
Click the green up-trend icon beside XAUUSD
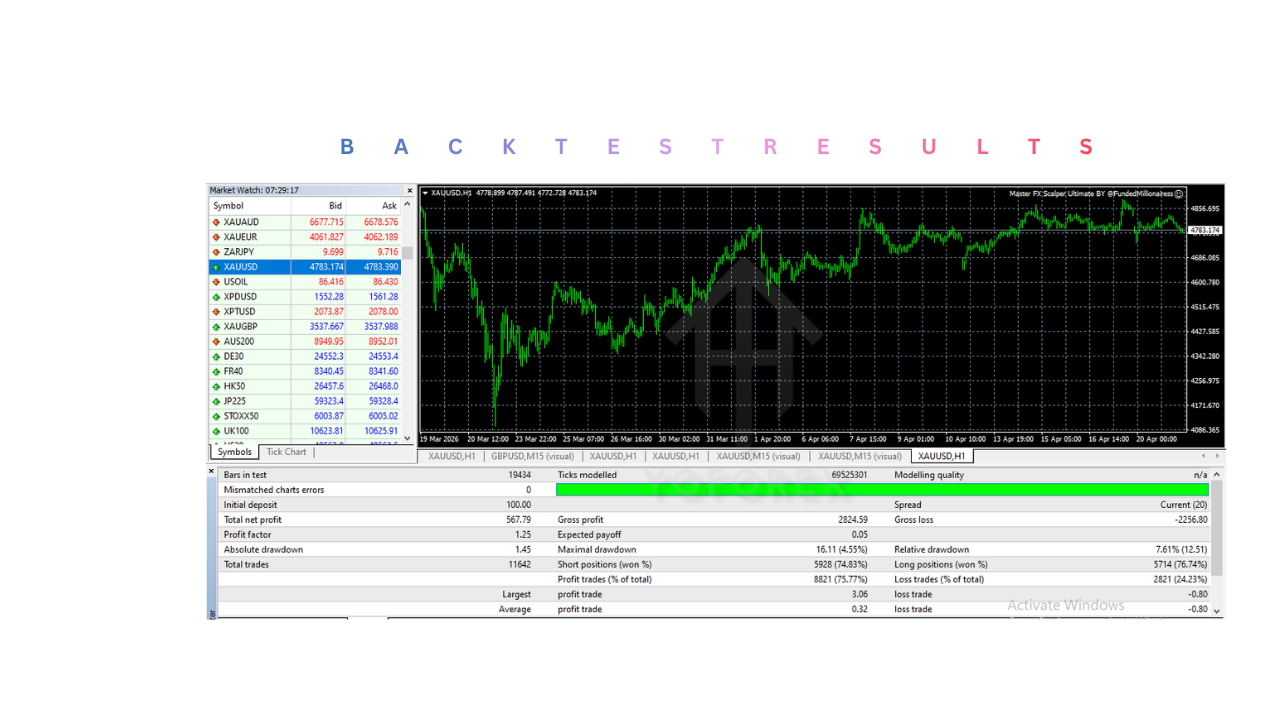point(214,266)
